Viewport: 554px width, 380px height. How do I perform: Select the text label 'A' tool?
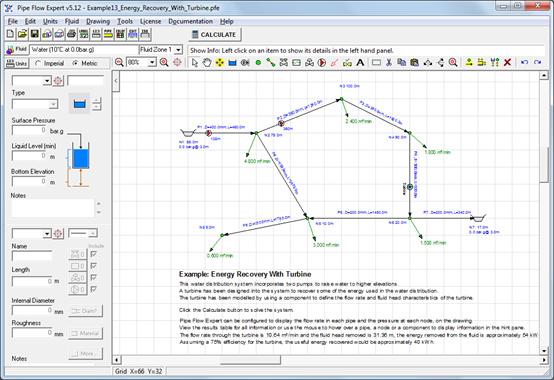tap(360, 63)
